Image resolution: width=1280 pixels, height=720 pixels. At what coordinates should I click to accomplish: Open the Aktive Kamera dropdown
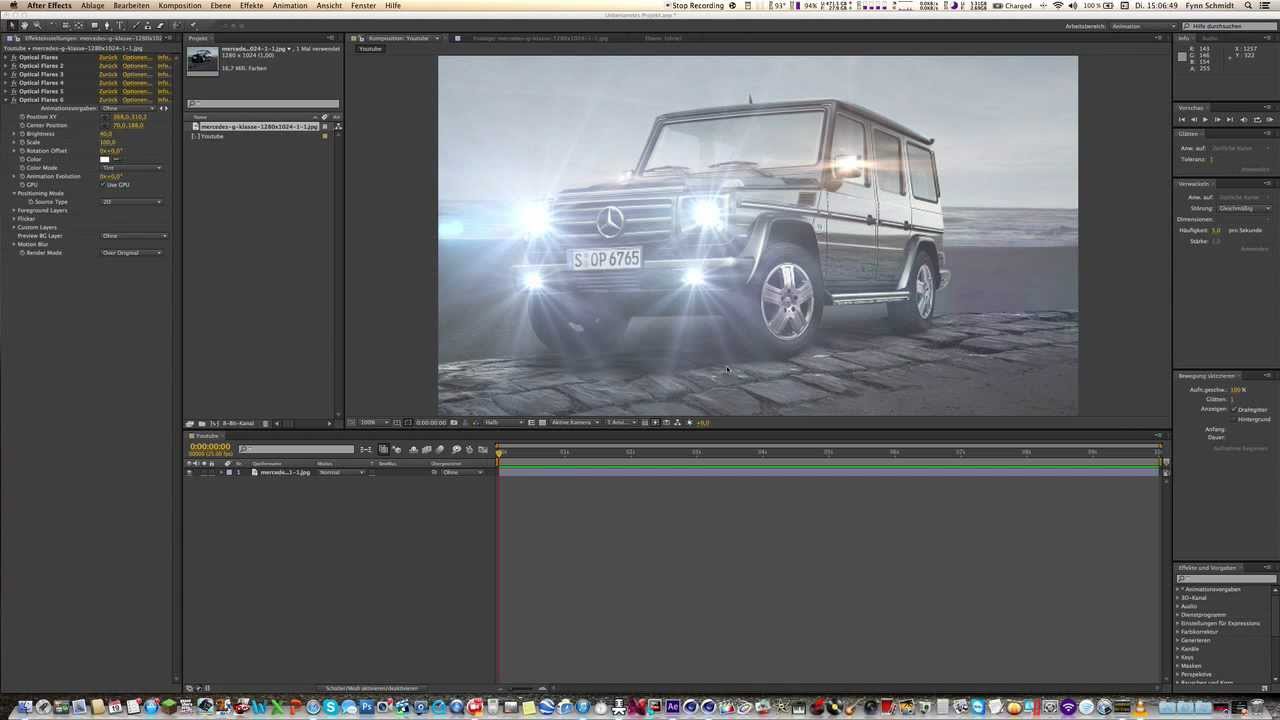(x=575, y=422)
